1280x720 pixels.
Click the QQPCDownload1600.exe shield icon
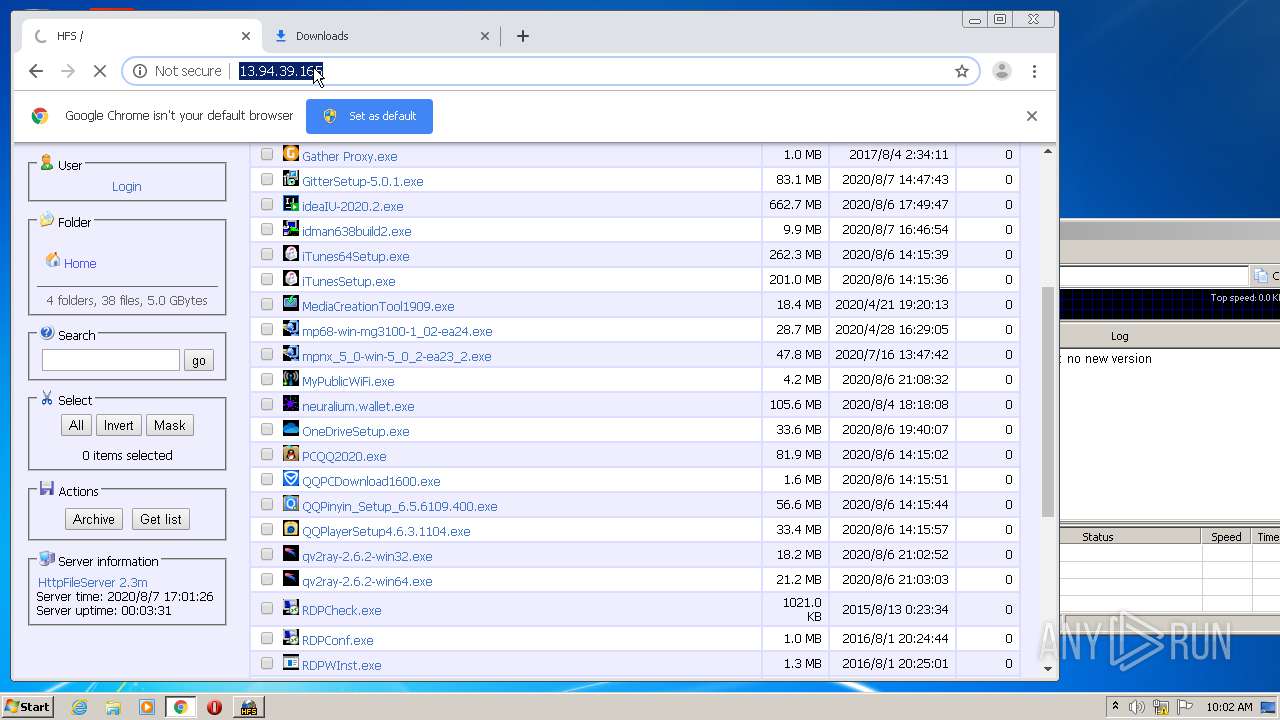click(x=291, y=479)
